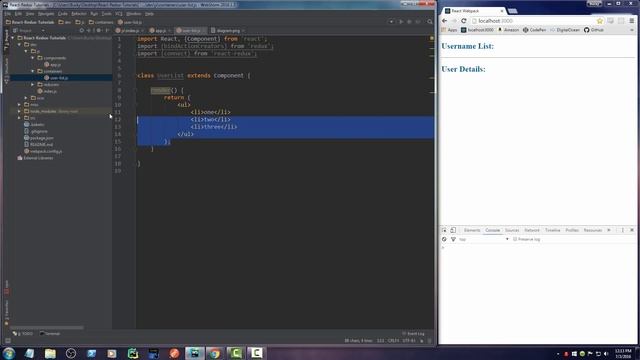Screen dimensions: 640x360
Task: Collapse the components folder
Action: [33, 58]
